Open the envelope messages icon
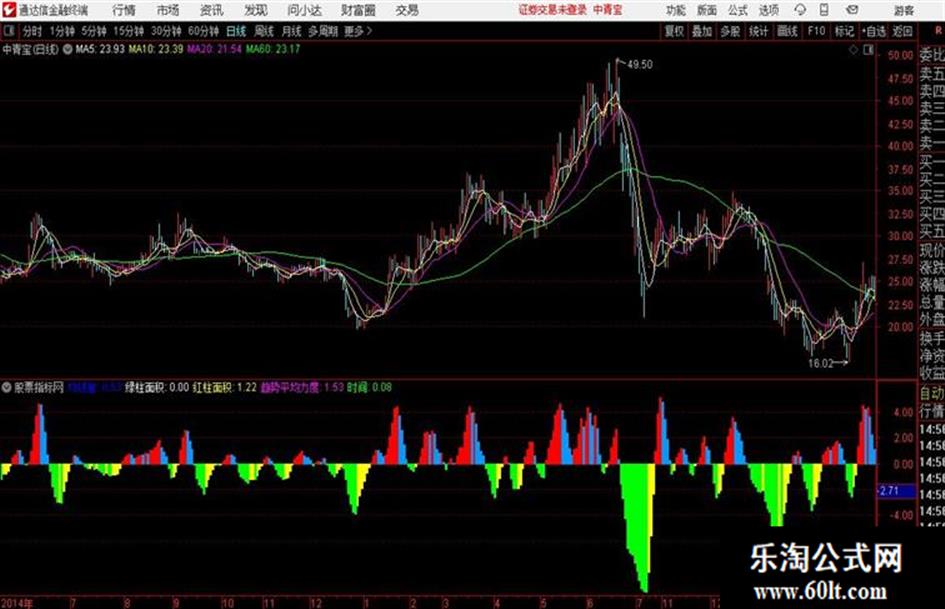 pos(852,10)
